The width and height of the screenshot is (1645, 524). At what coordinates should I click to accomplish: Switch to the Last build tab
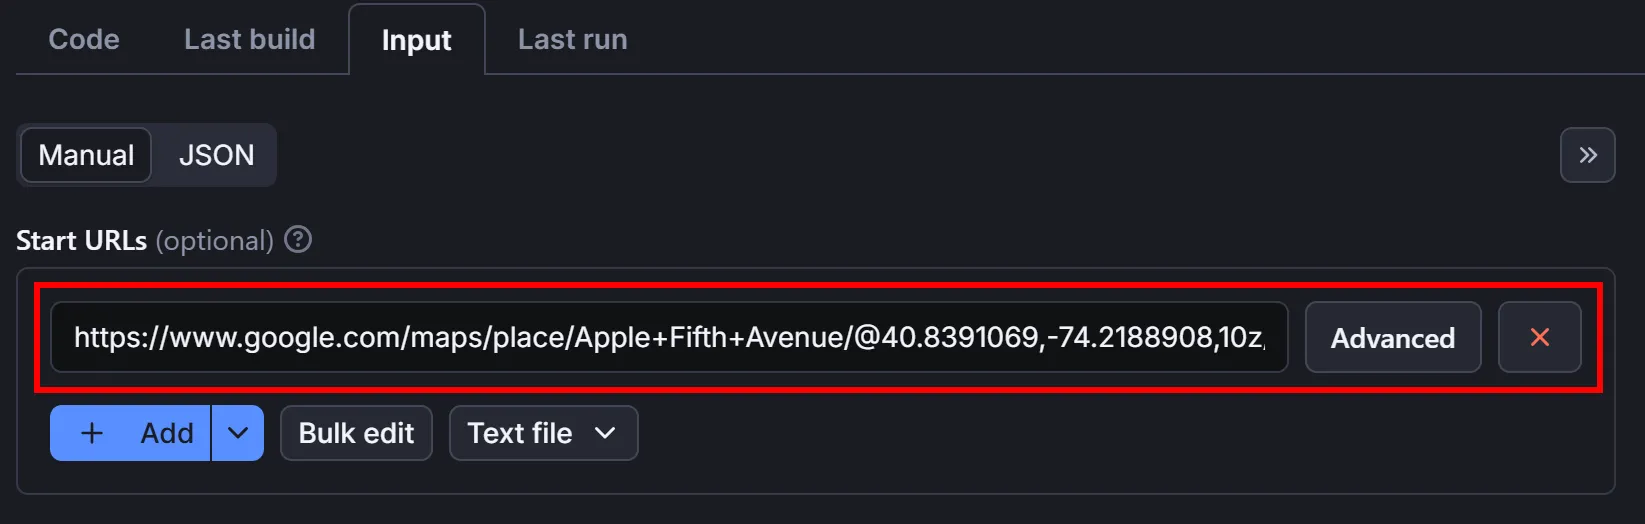coord(249,39)
